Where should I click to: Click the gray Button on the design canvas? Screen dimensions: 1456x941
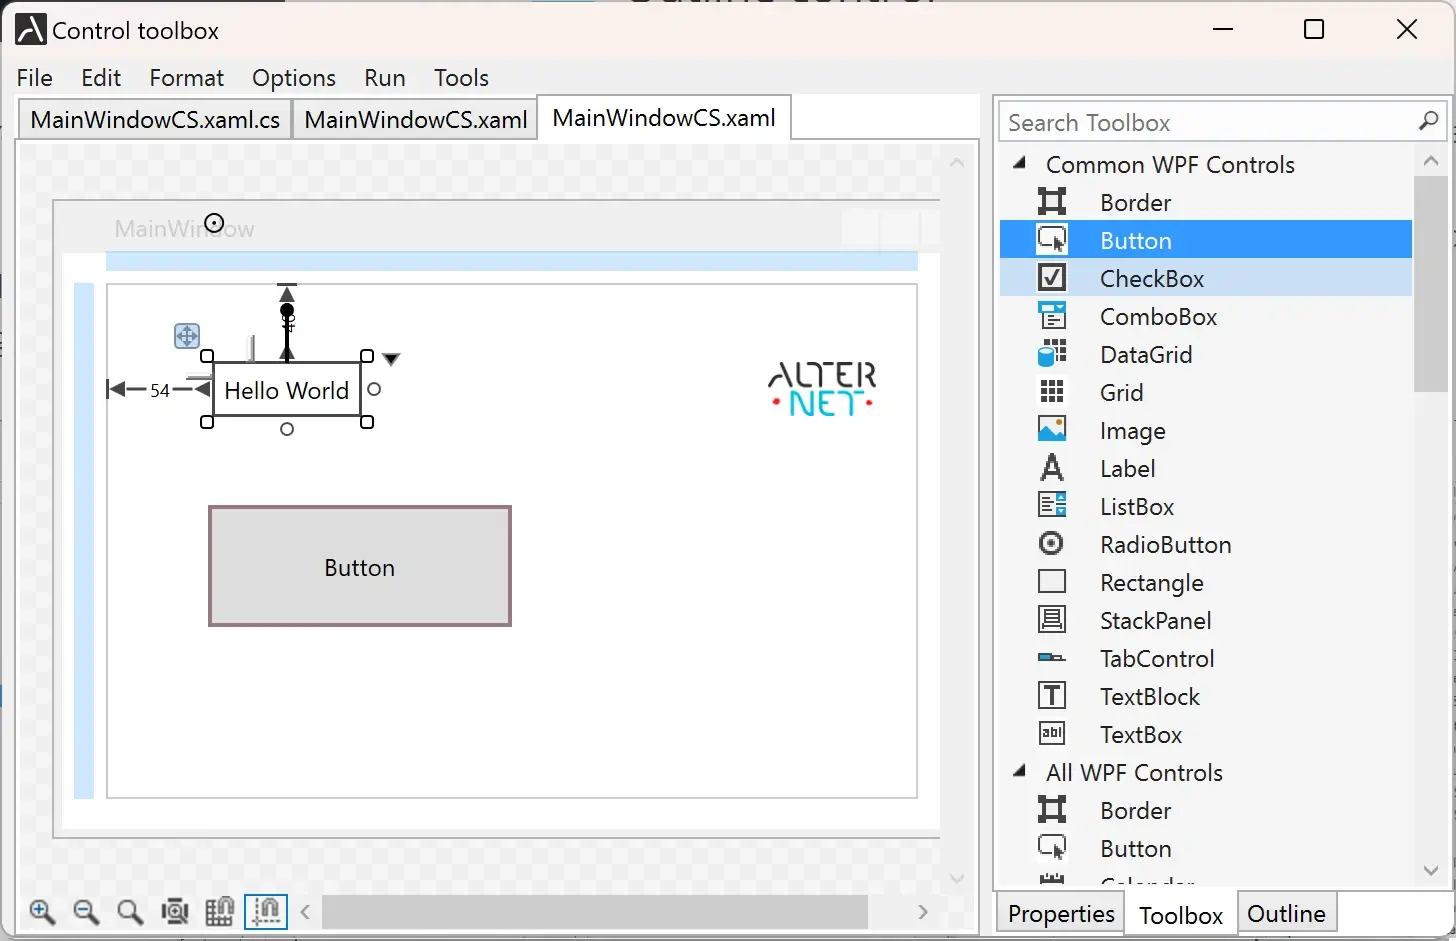click(x=360, y=567)
